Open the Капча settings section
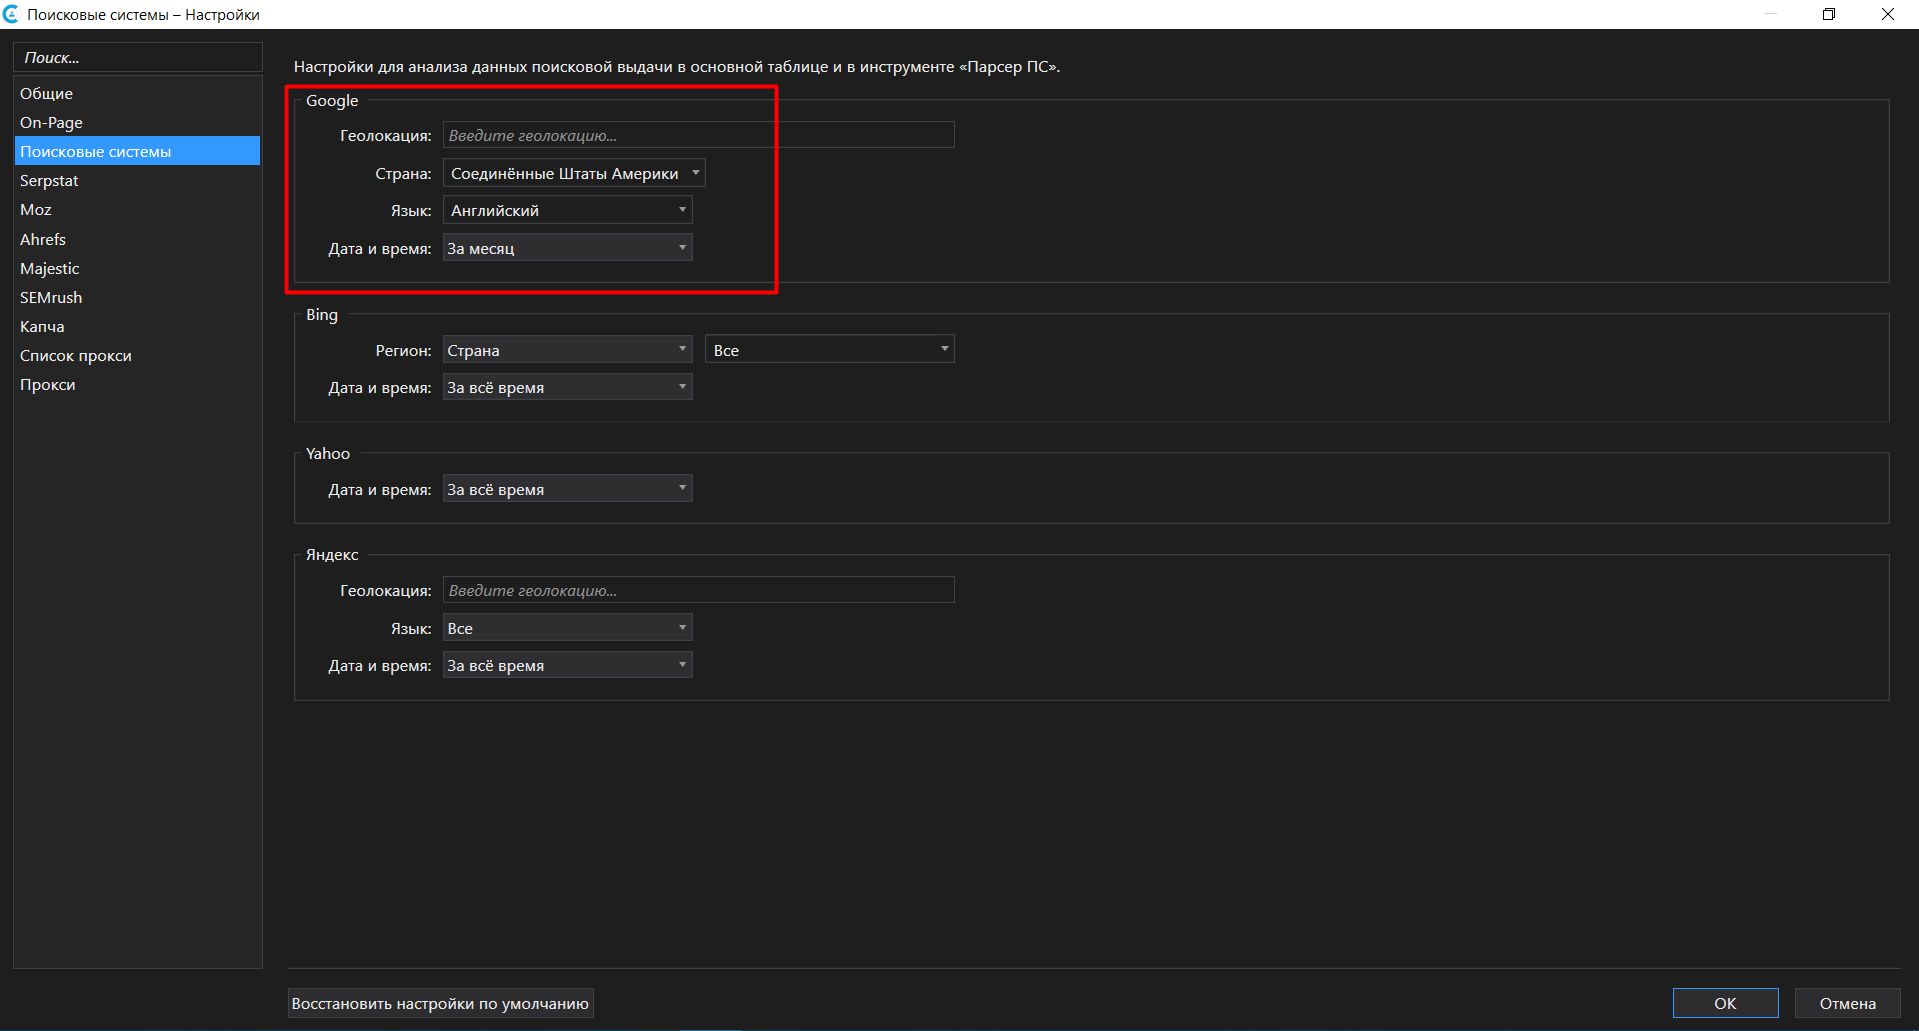The height and width of the screenshot is (1031, 1919). point(137,326)
